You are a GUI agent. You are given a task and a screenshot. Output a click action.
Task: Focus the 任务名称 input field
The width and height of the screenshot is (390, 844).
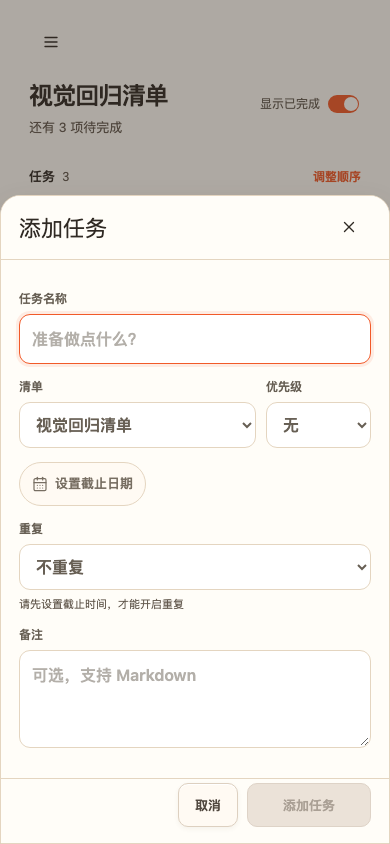pyautogui.click(x=195, y=339)
